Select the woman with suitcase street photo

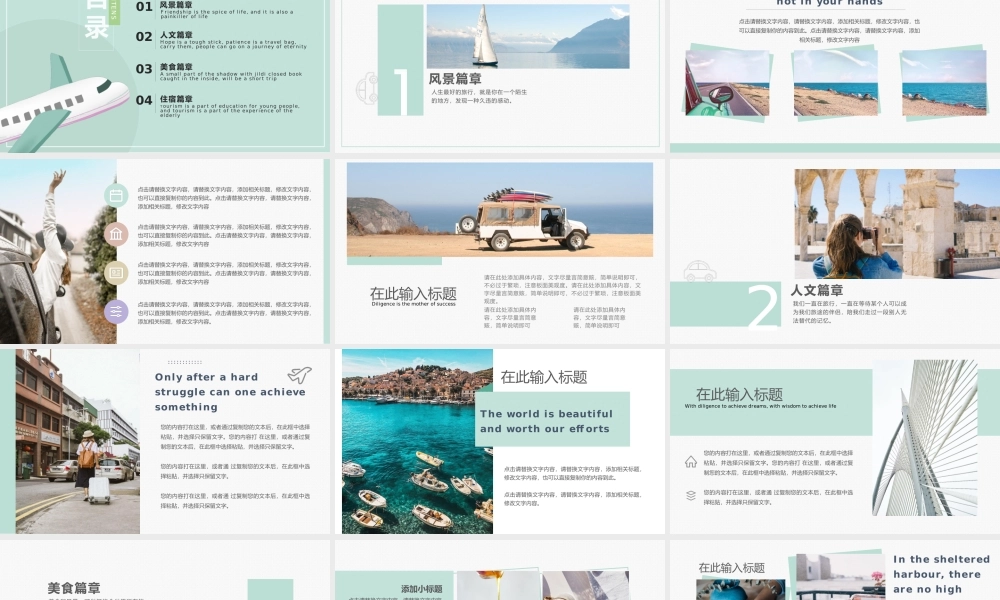point(77,441)
